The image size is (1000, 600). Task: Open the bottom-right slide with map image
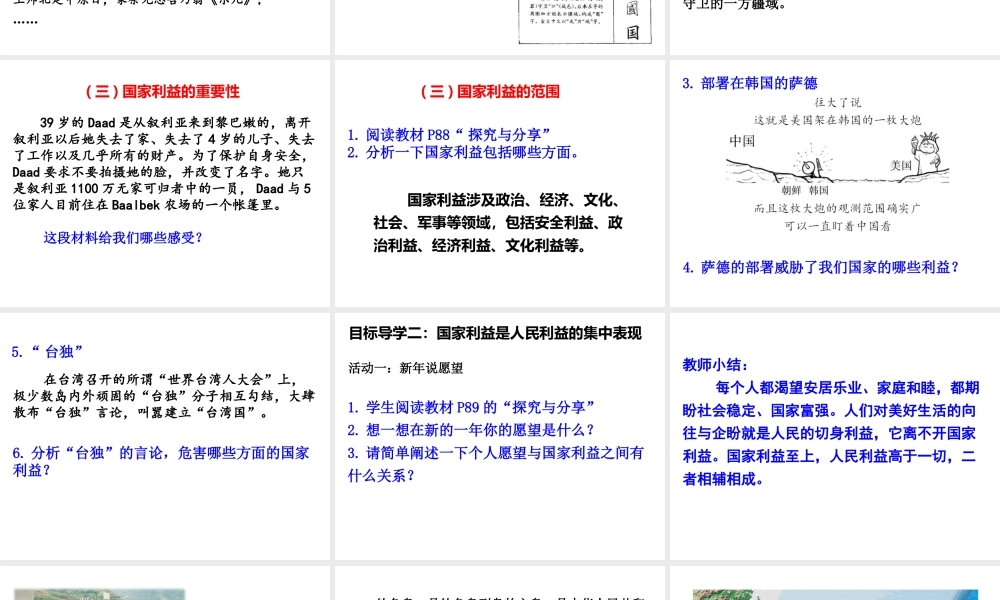pyautogui.click(x=834, y=585)
